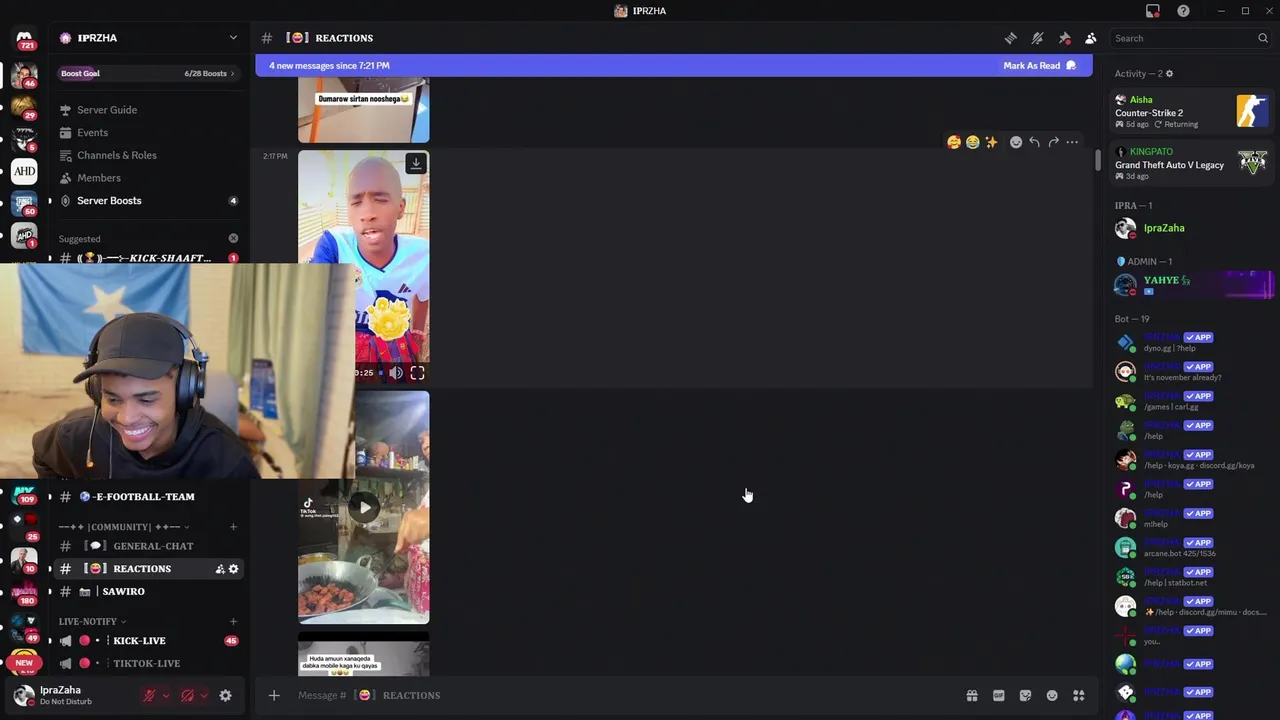Open the AHD server icon in server list

tap(24, 171)
